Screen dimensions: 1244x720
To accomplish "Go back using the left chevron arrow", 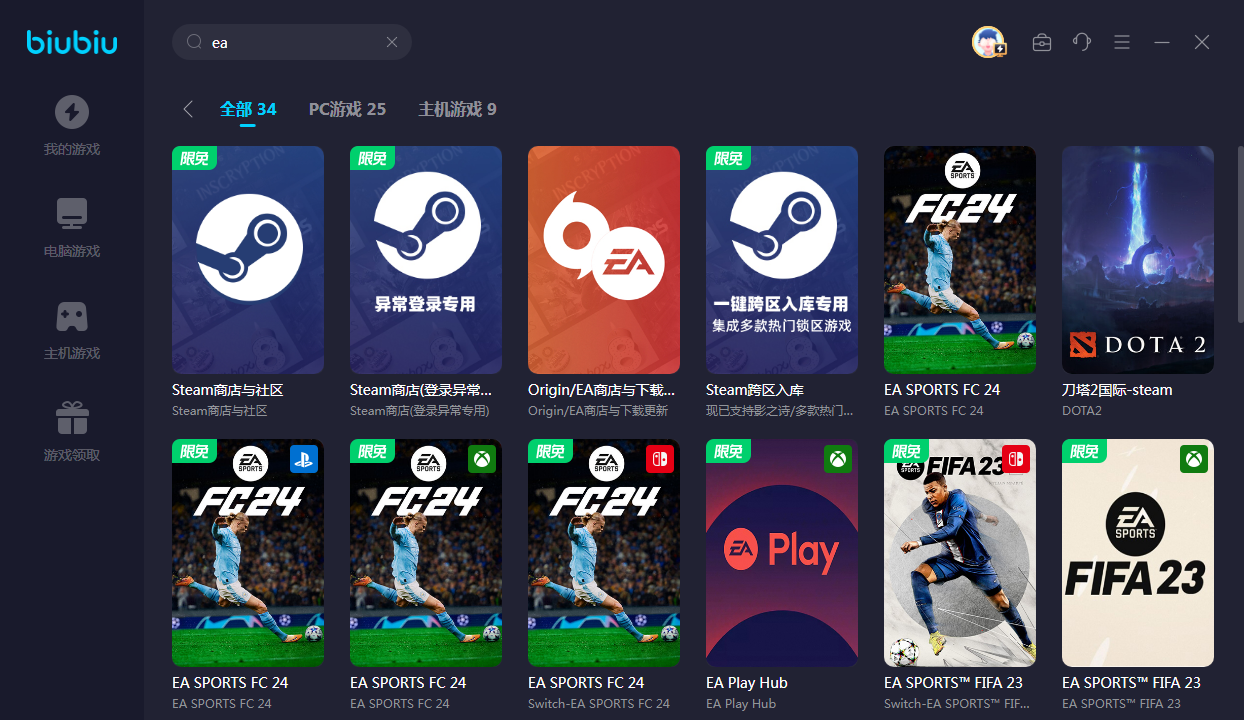I will [x=188, y=109].
